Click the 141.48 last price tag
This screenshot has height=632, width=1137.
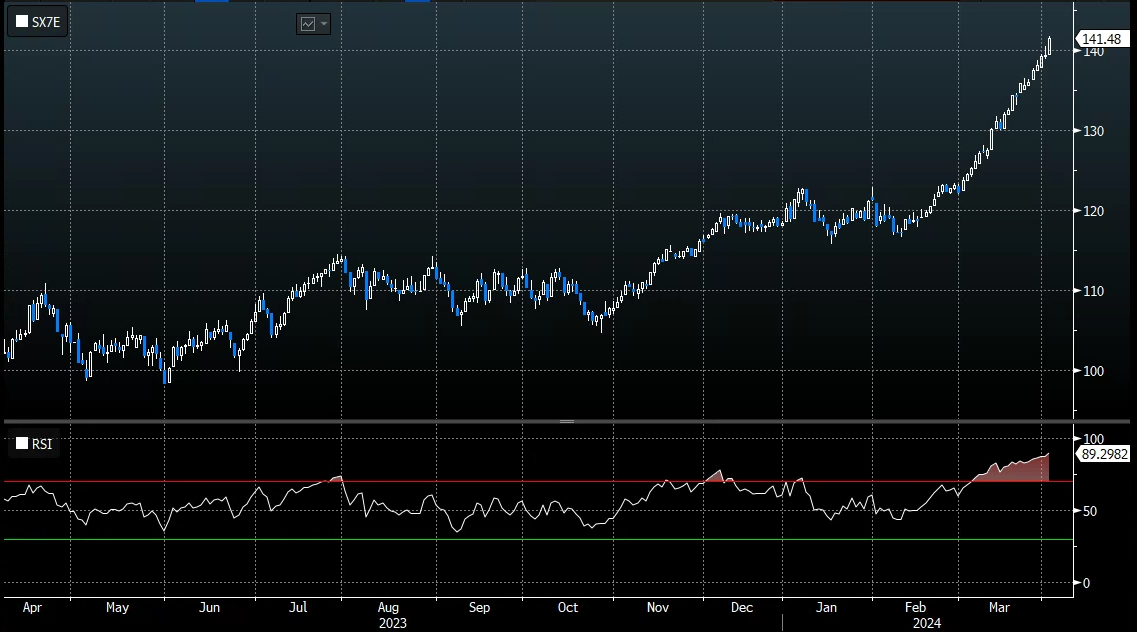pos(1101,39)
